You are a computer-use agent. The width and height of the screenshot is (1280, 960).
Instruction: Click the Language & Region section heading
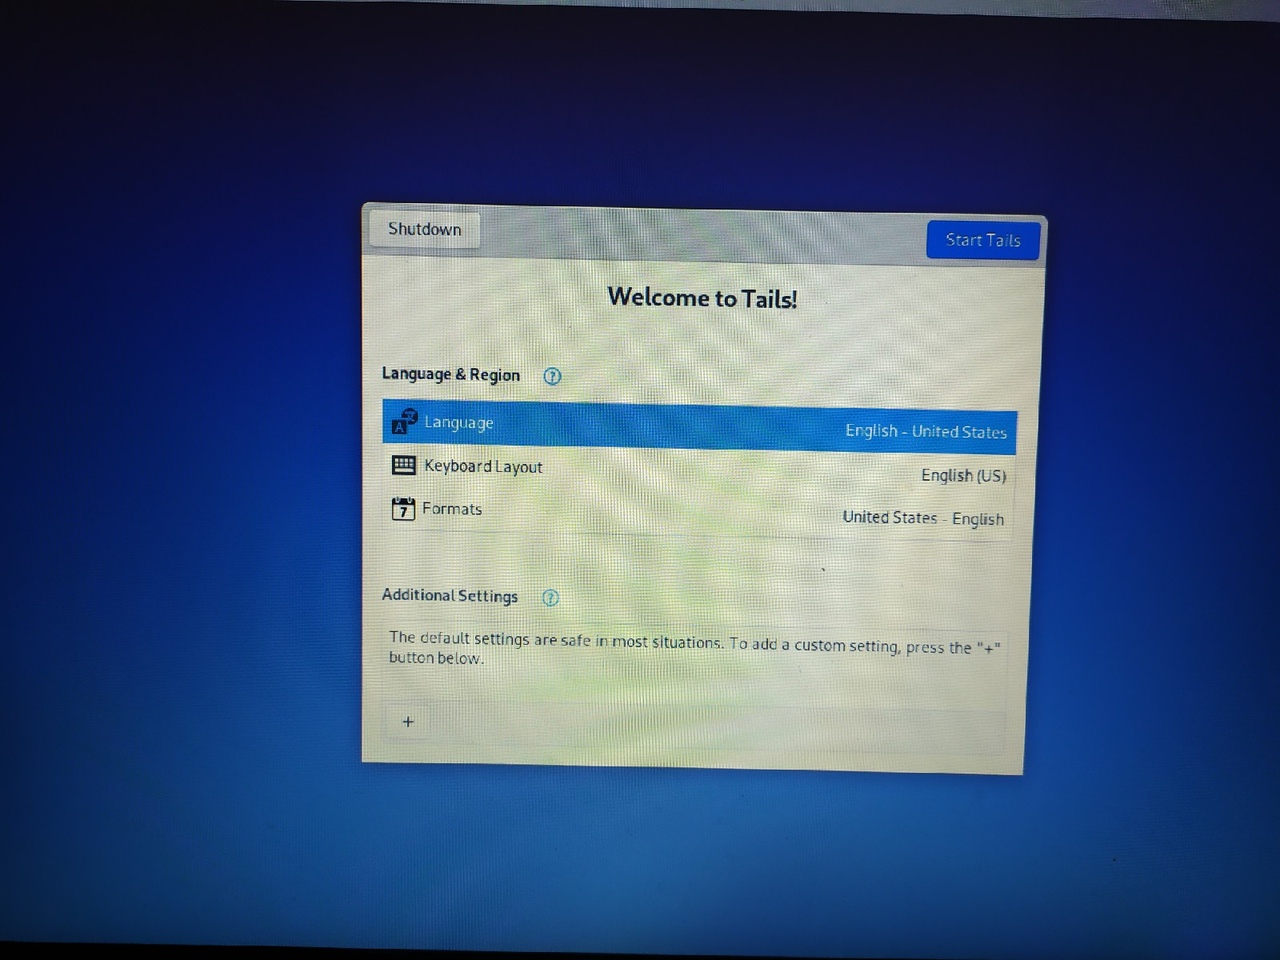[x=450, y=374]
